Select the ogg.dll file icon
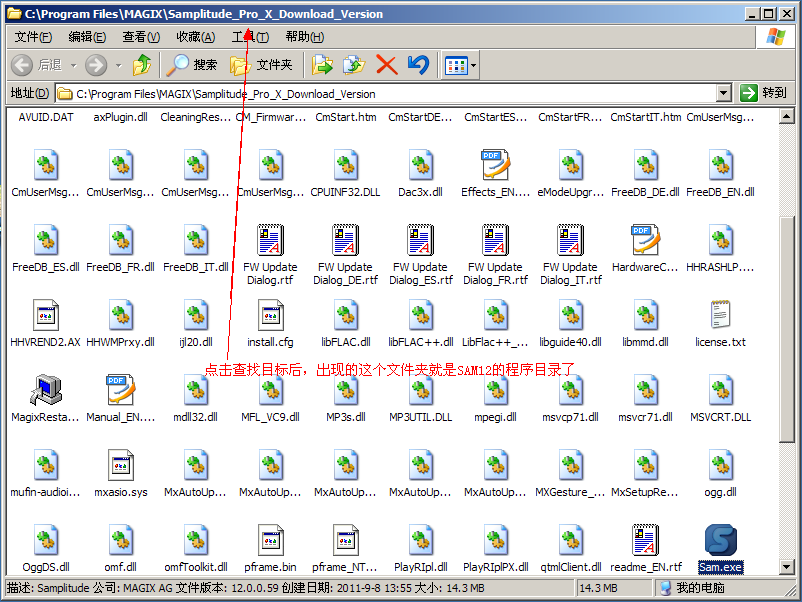Viewport: 802px width, 602px height. pos(720,465)
